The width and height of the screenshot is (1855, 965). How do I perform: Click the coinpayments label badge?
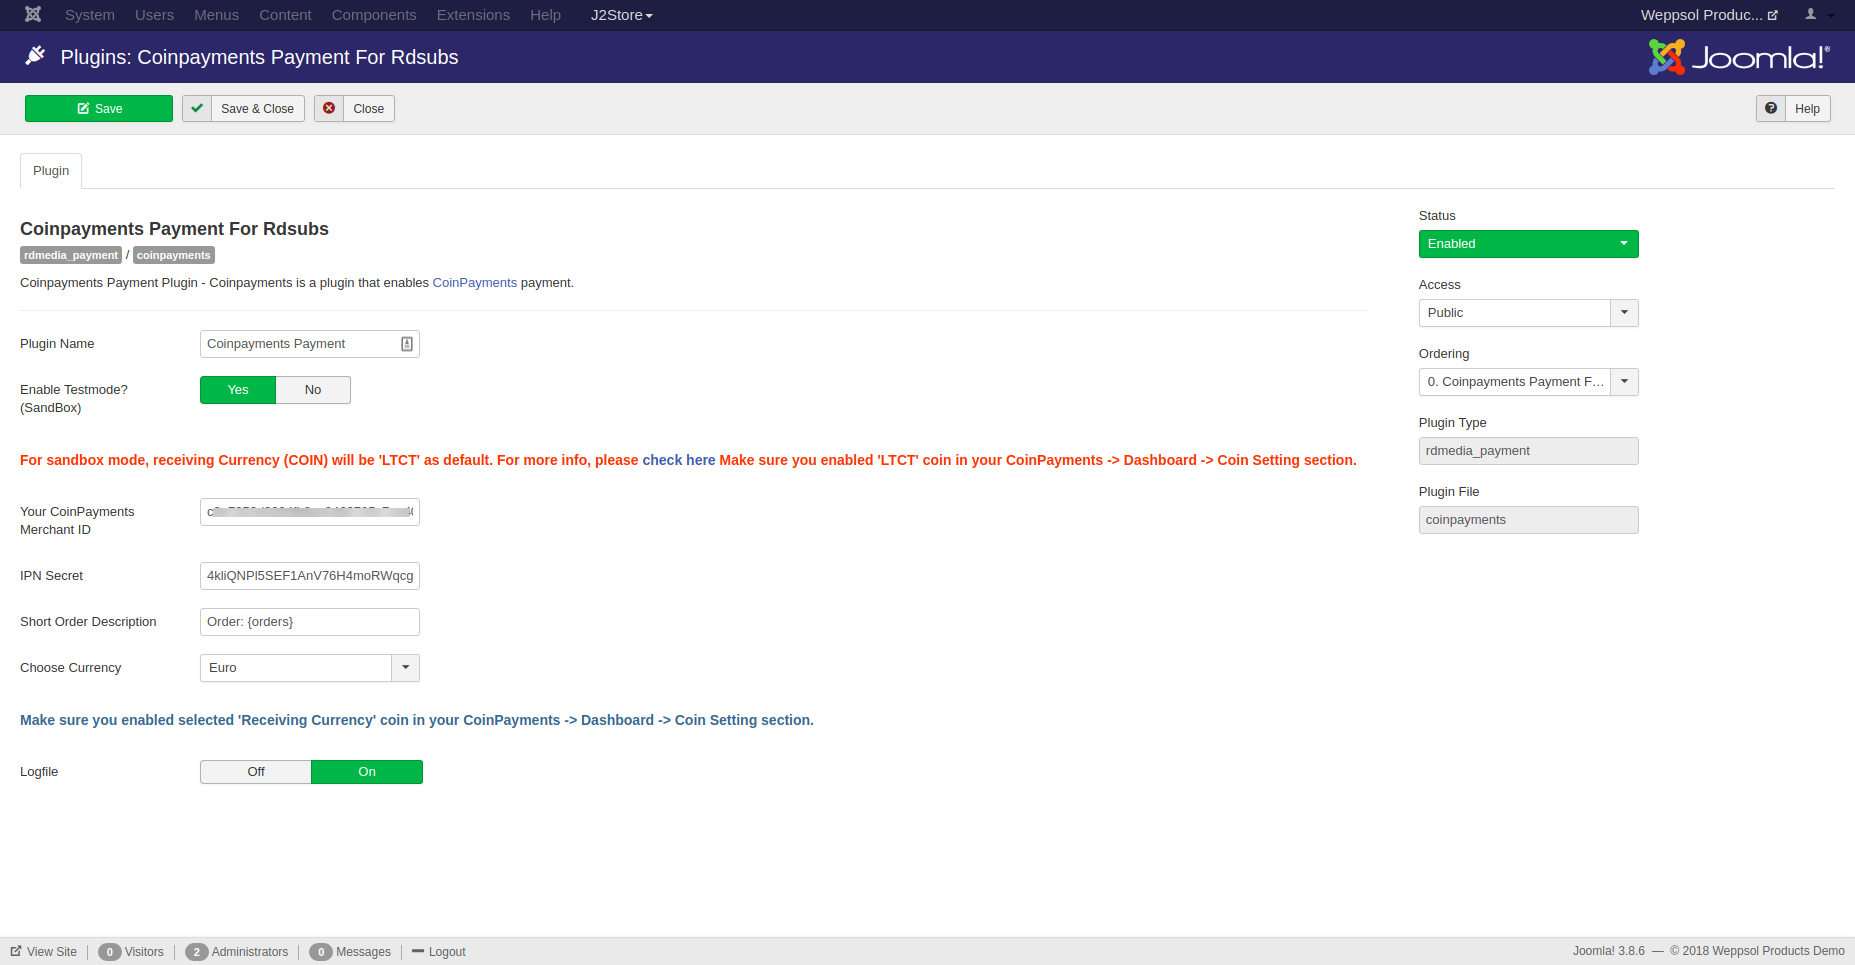coord(174,255)
